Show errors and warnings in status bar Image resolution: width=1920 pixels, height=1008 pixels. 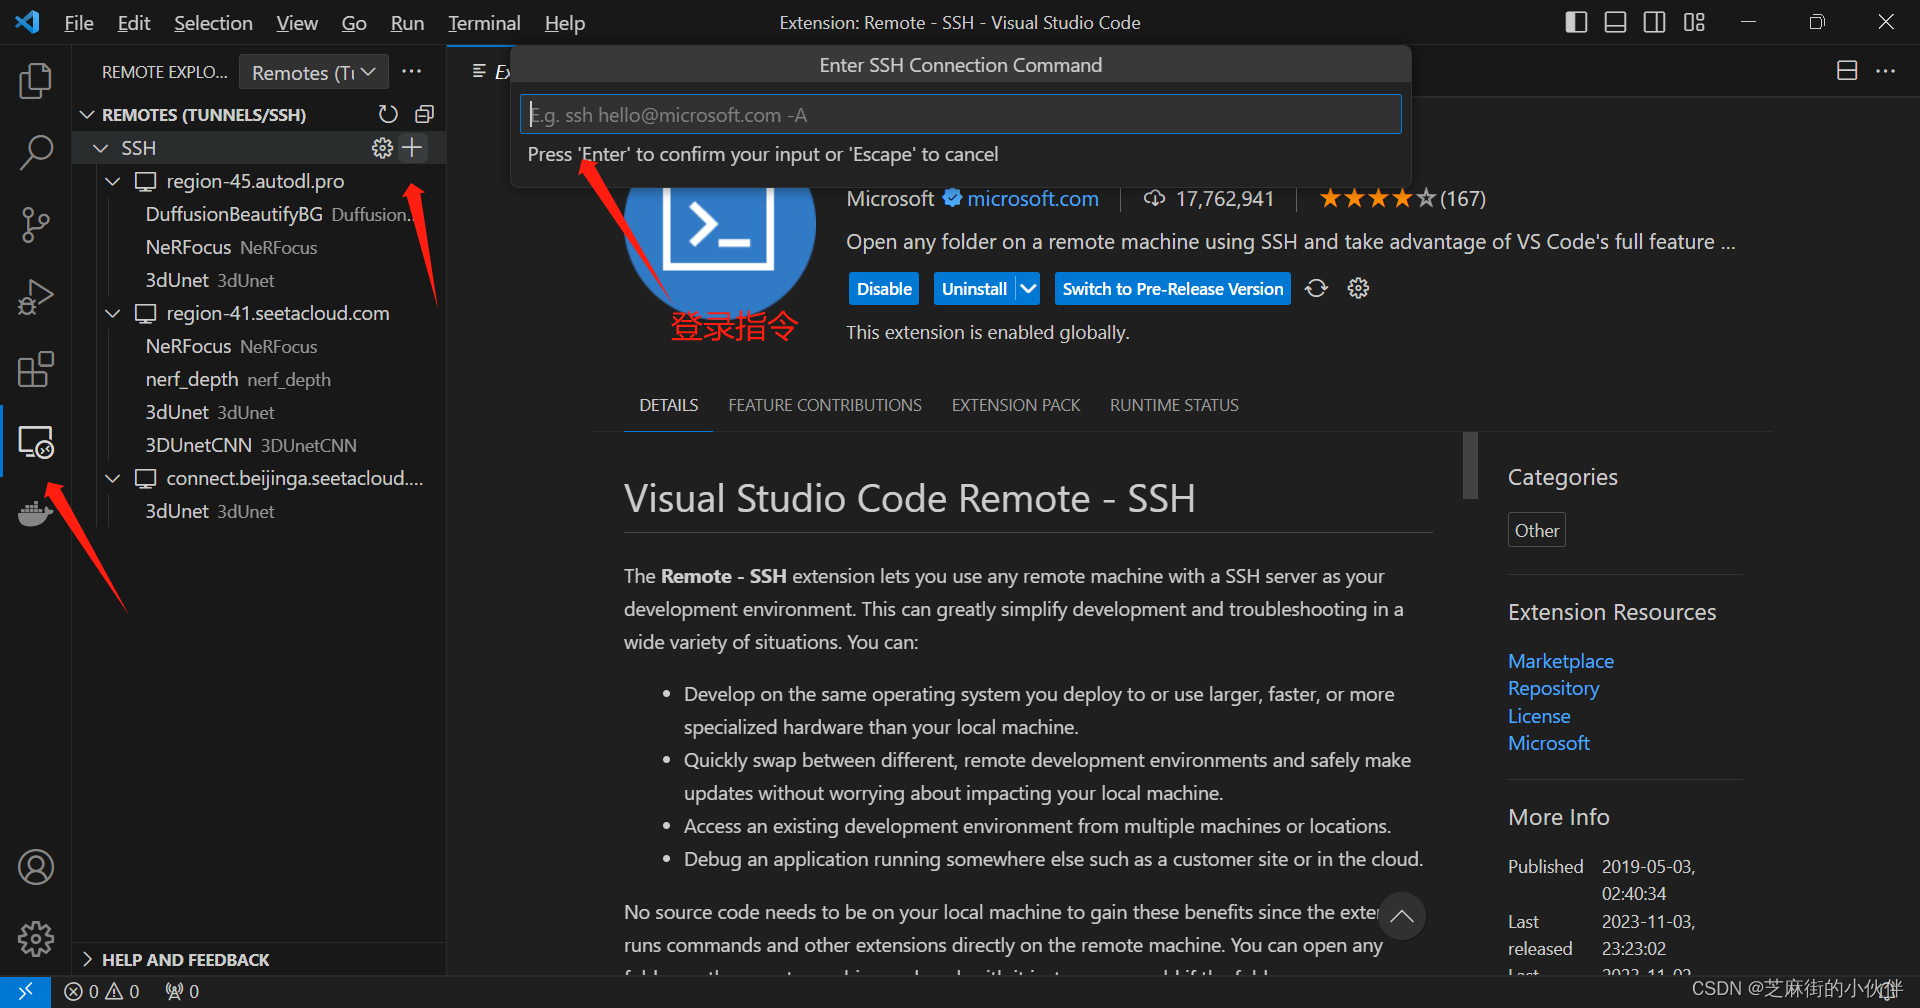[x=102, y=991]
